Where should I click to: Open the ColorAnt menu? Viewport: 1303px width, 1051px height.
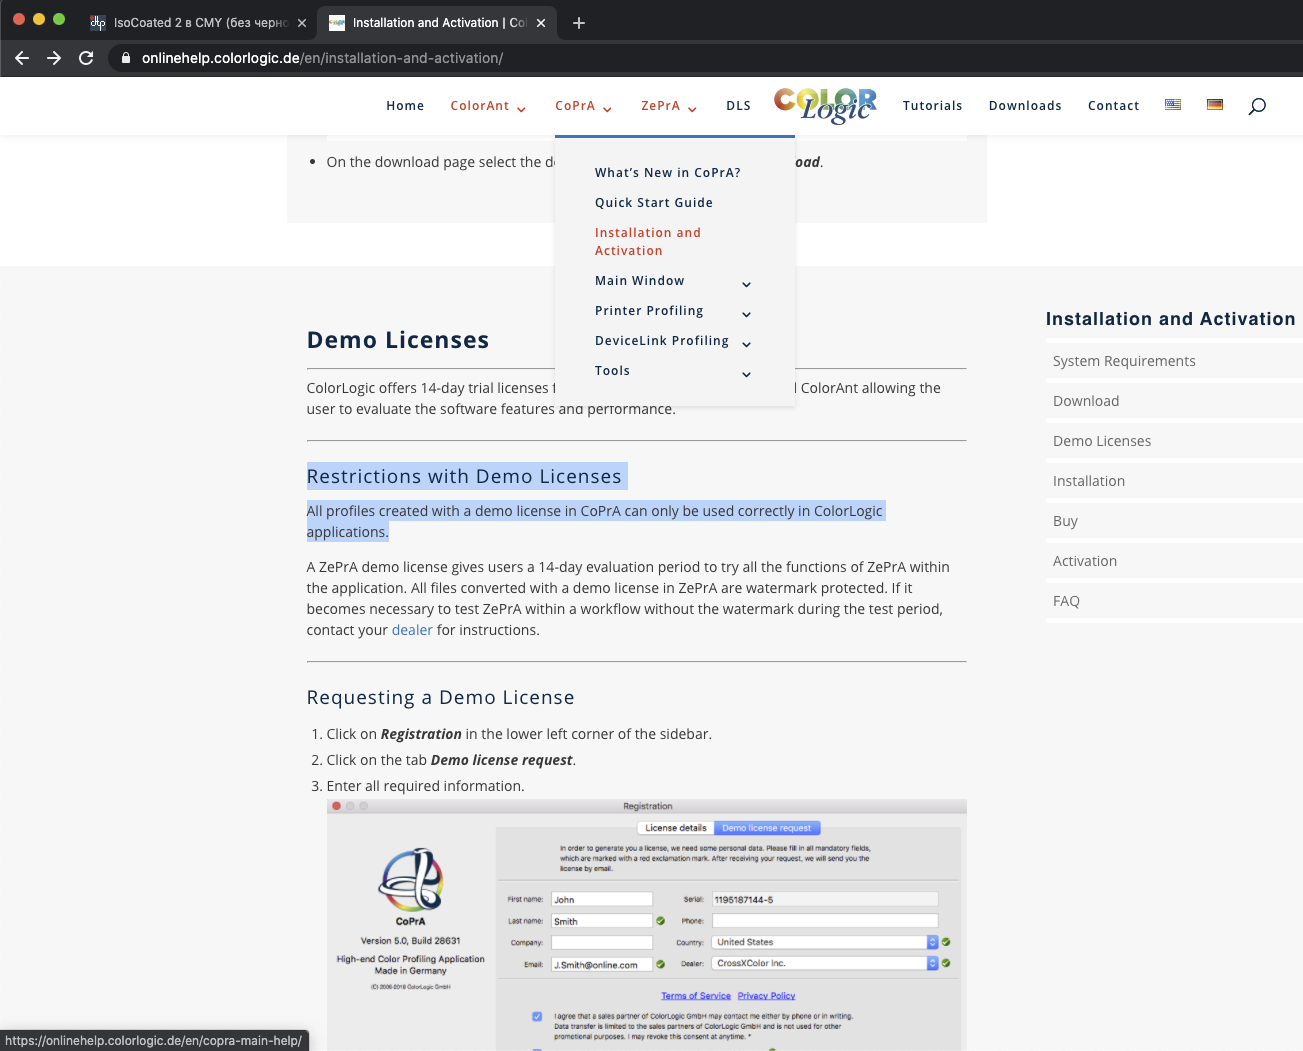[x=480, y=106]
